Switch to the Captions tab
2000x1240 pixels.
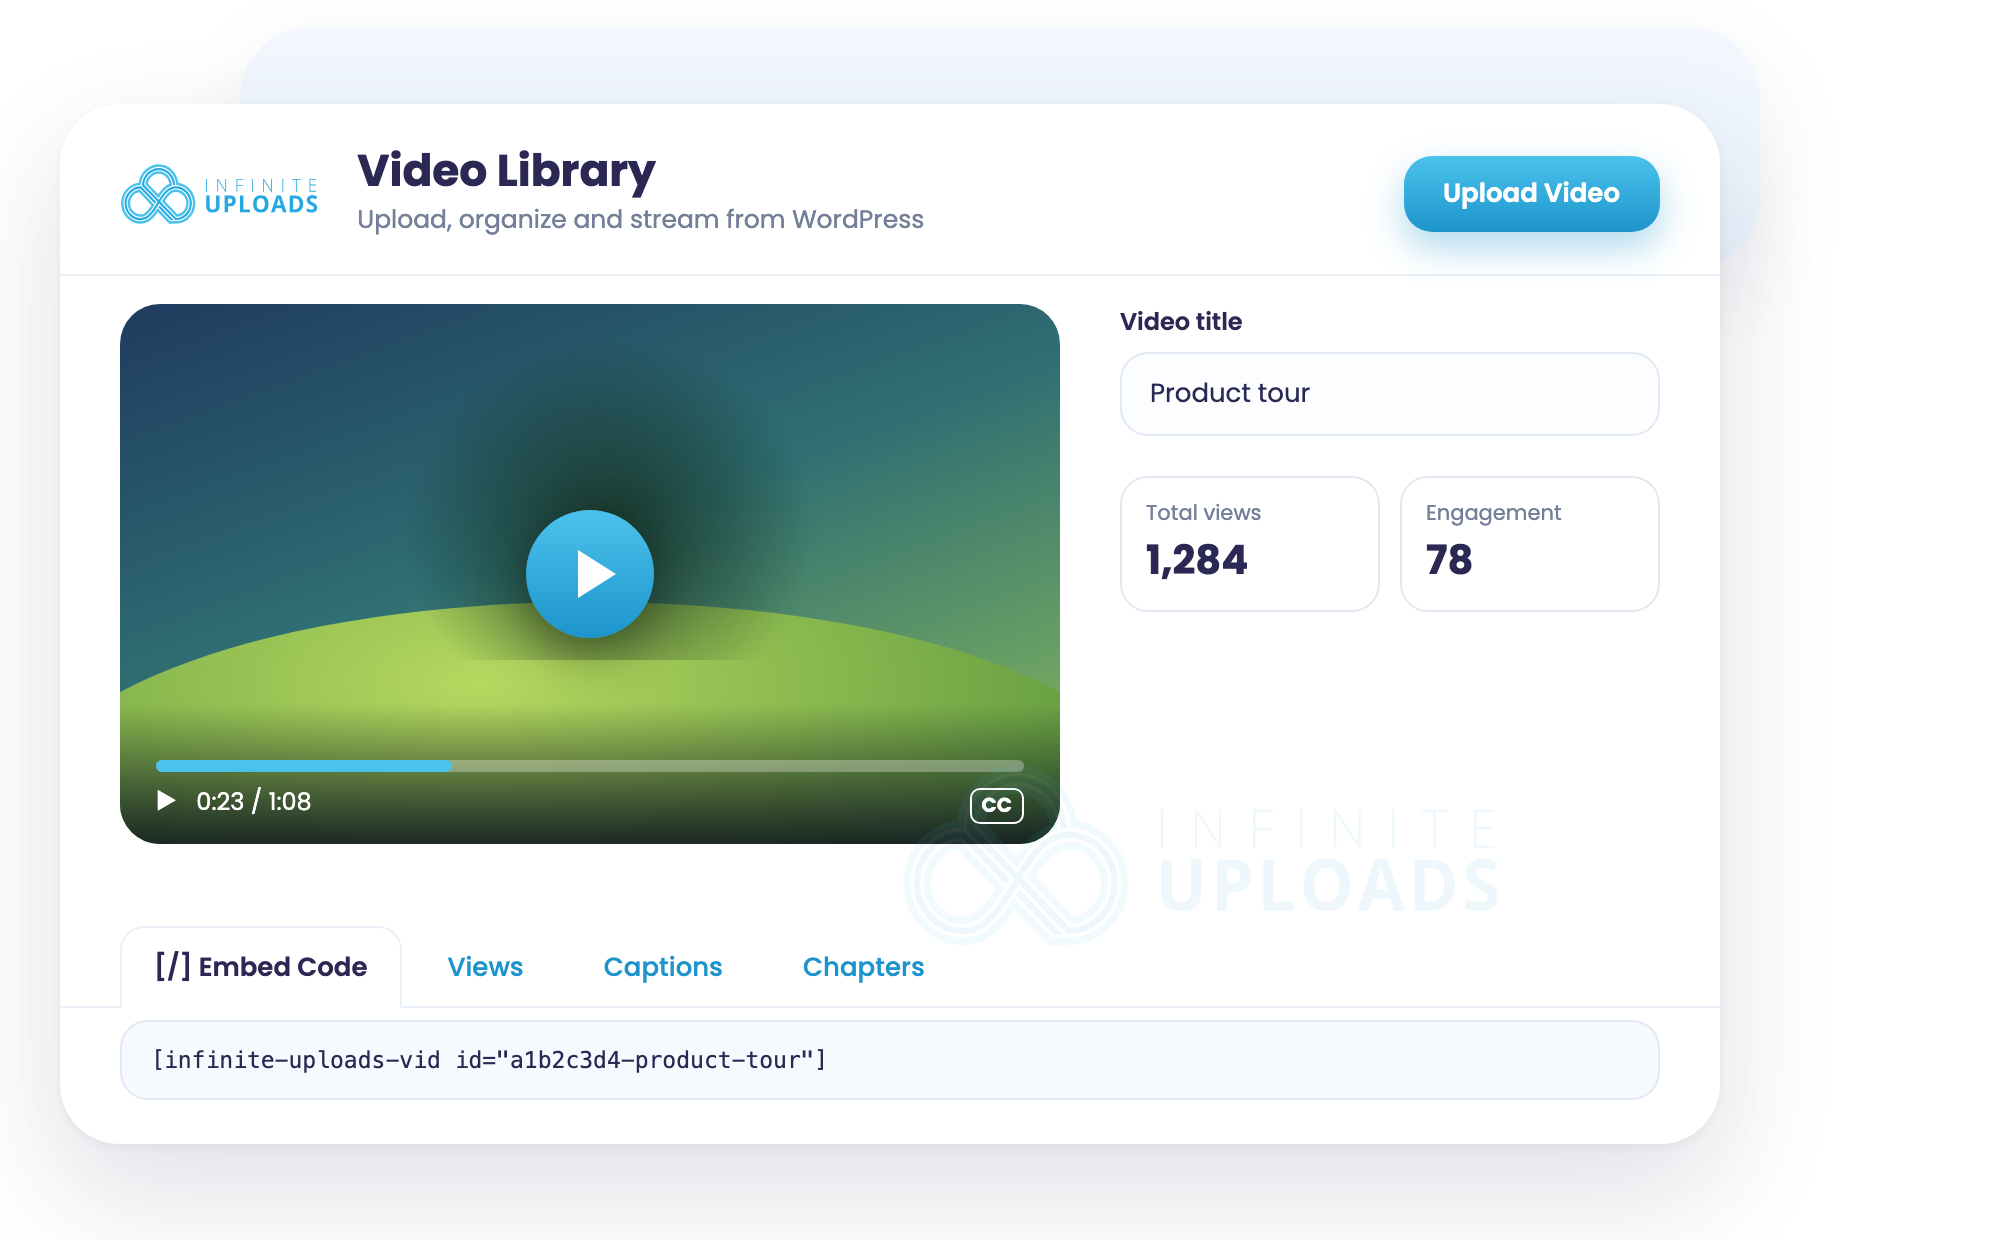662,967
